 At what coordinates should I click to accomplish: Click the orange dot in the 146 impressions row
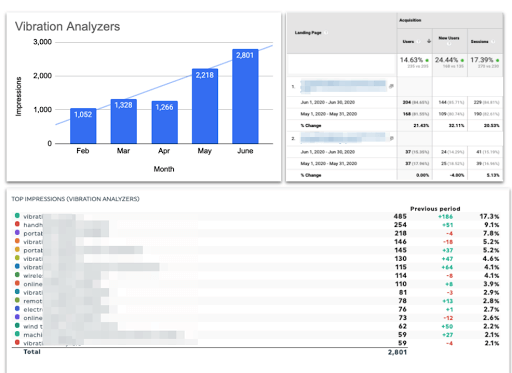[17, 241]
